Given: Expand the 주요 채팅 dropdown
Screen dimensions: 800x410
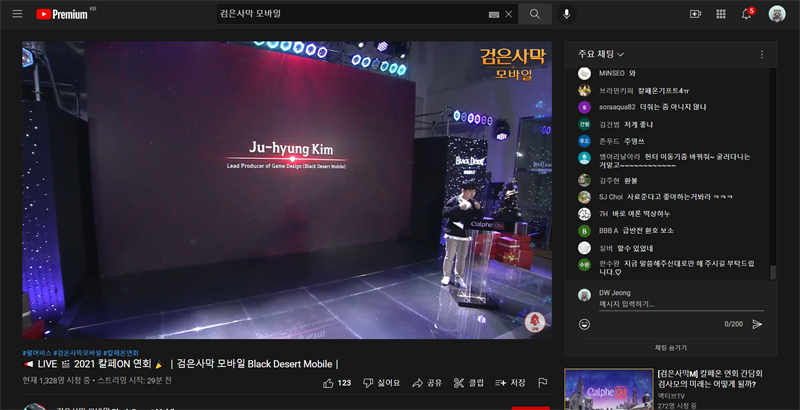Looking at the screenshot, I should click(x=602, y=54).
